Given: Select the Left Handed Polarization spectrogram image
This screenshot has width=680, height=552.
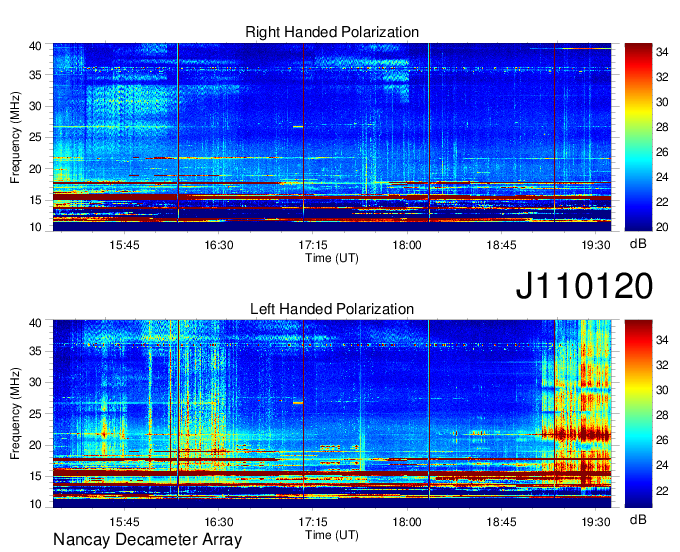Looking at the screenshot, I should pyautogui.click(x=332, y=414).
